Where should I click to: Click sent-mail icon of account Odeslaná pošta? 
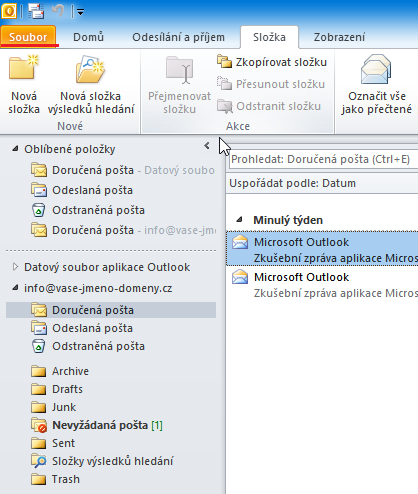click(39, 328)
